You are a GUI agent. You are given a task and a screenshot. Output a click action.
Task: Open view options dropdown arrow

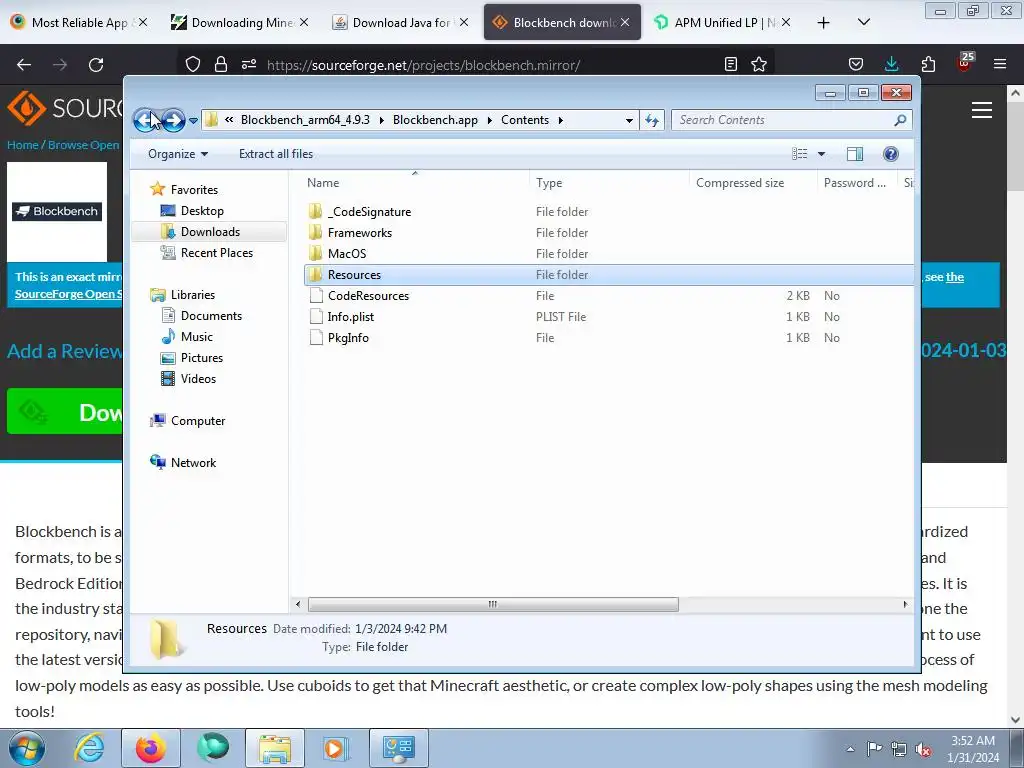(822, 154)
